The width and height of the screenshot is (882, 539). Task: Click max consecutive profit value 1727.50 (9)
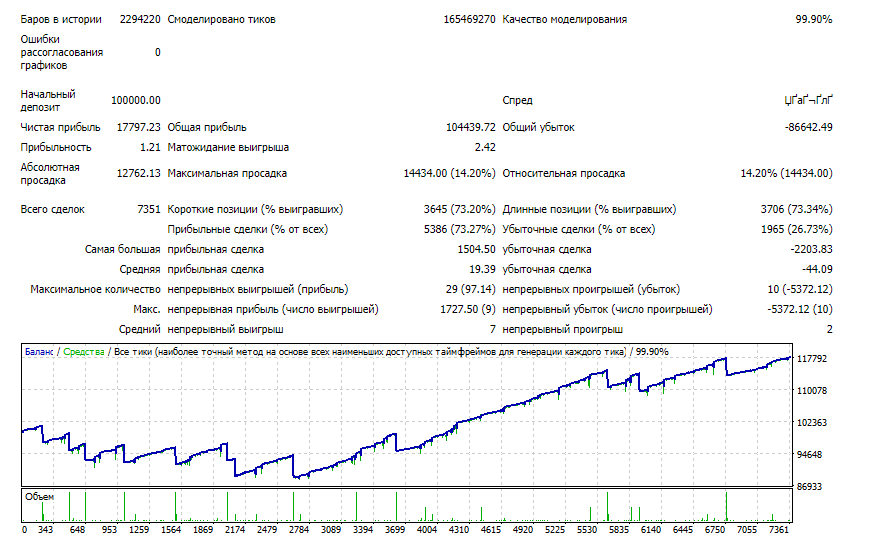tap(468, 309)
